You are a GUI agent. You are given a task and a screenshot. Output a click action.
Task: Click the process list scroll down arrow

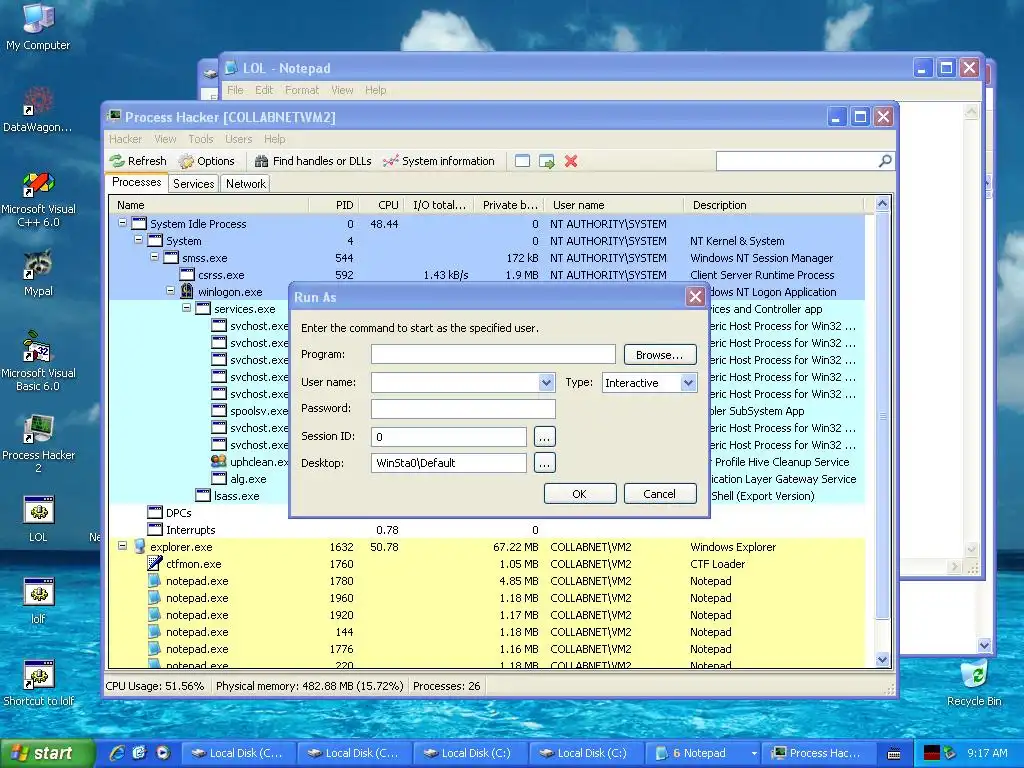coord(882,660)
